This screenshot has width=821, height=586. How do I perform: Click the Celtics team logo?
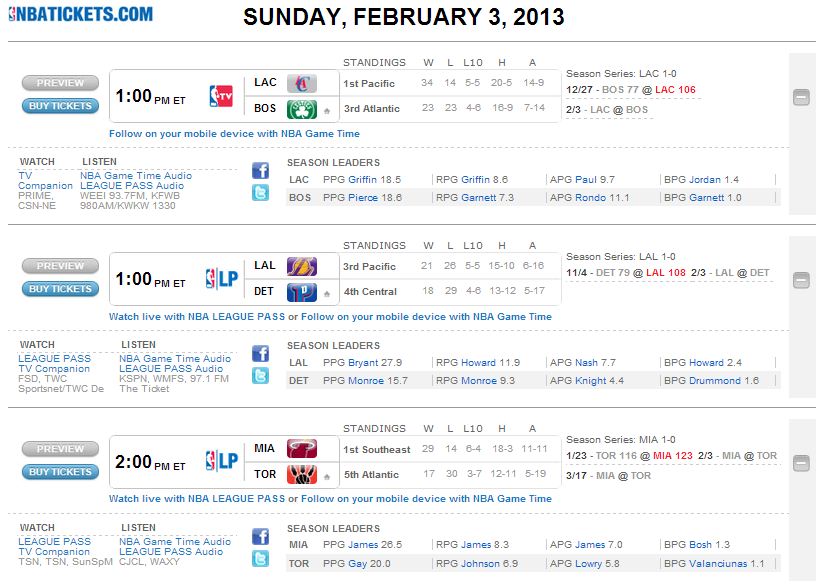[x=301, y=109]
